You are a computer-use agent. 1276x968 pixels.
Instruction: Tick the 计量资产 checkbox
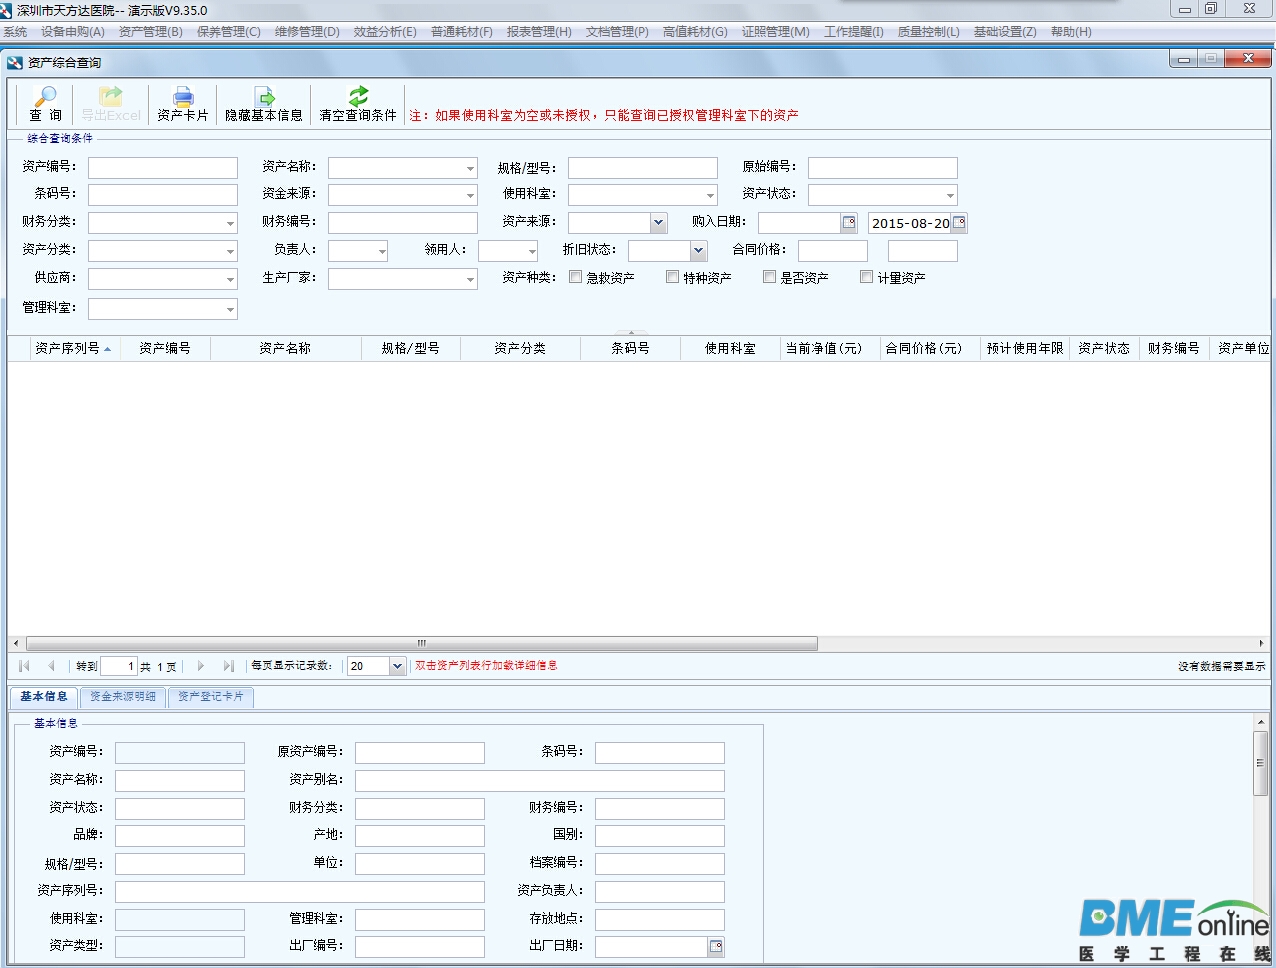tap(867, 277)
